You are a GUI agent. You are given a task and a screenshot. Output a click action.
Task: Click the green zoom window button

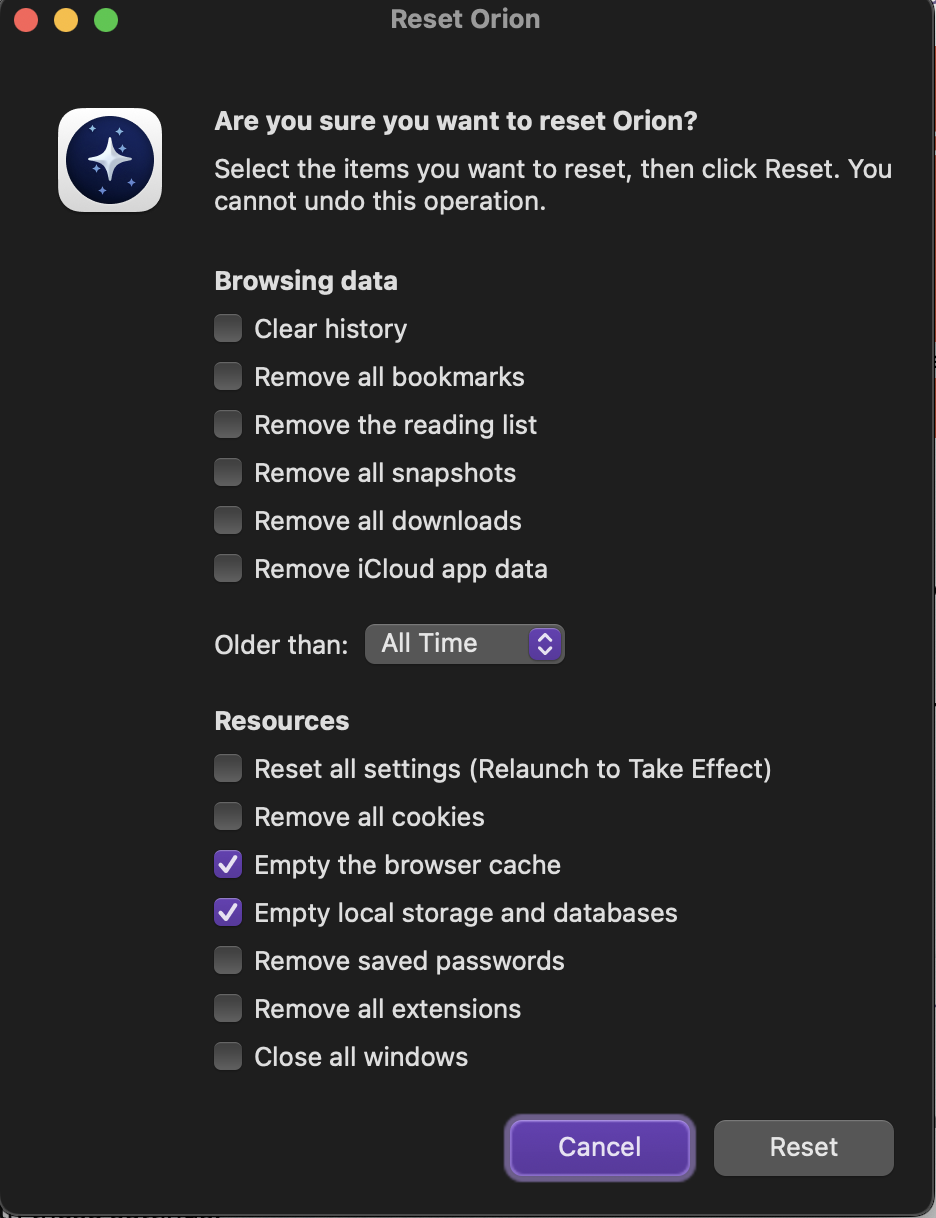(105, 20)
